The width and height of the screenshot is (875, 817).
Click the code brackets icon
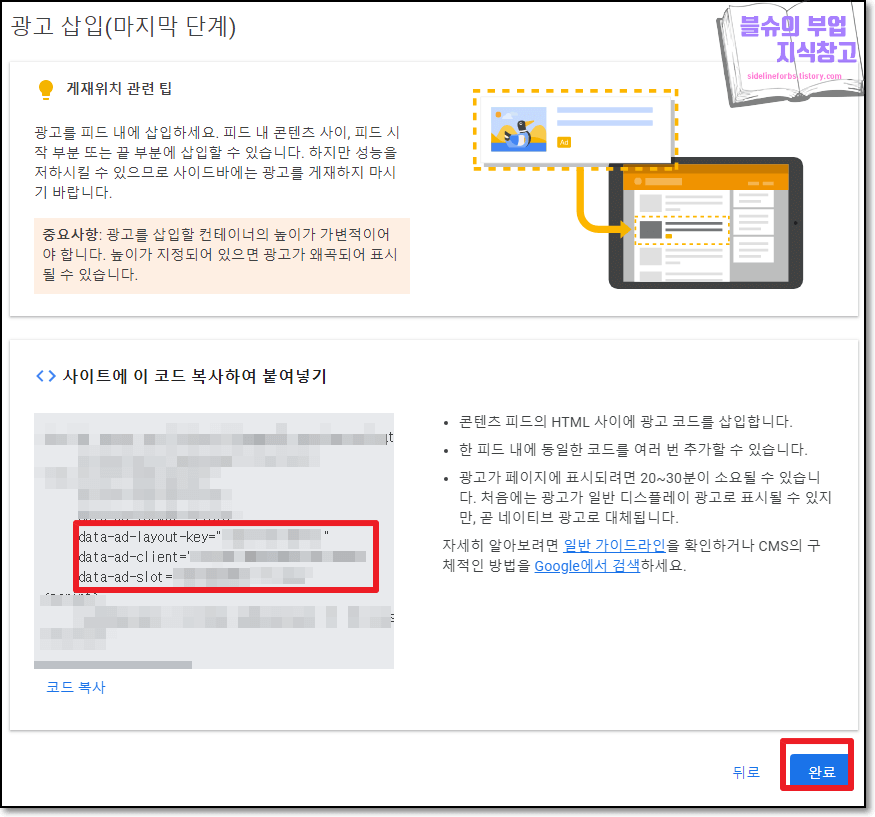point(46,376)
